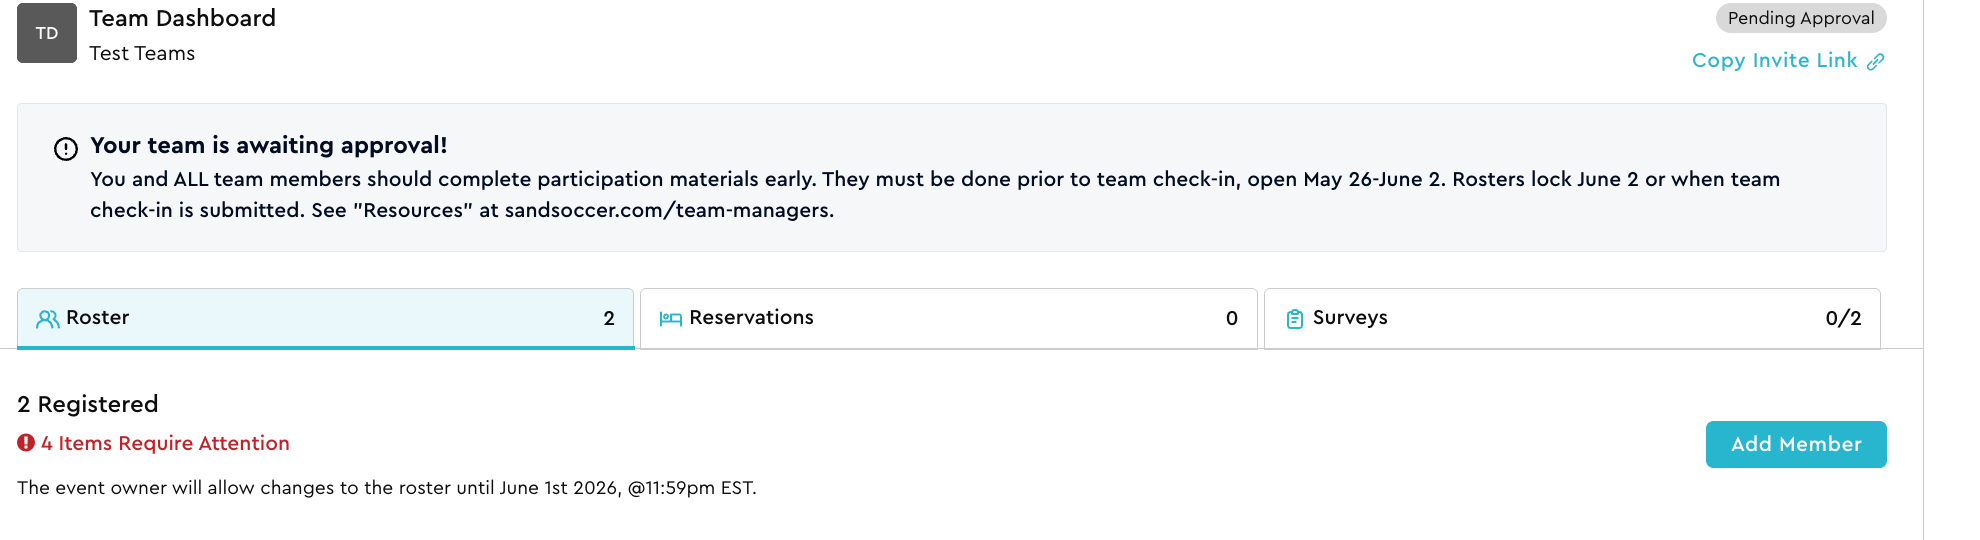
Task: Switch to the Roster tab
Action: click(x=326, y=319)
